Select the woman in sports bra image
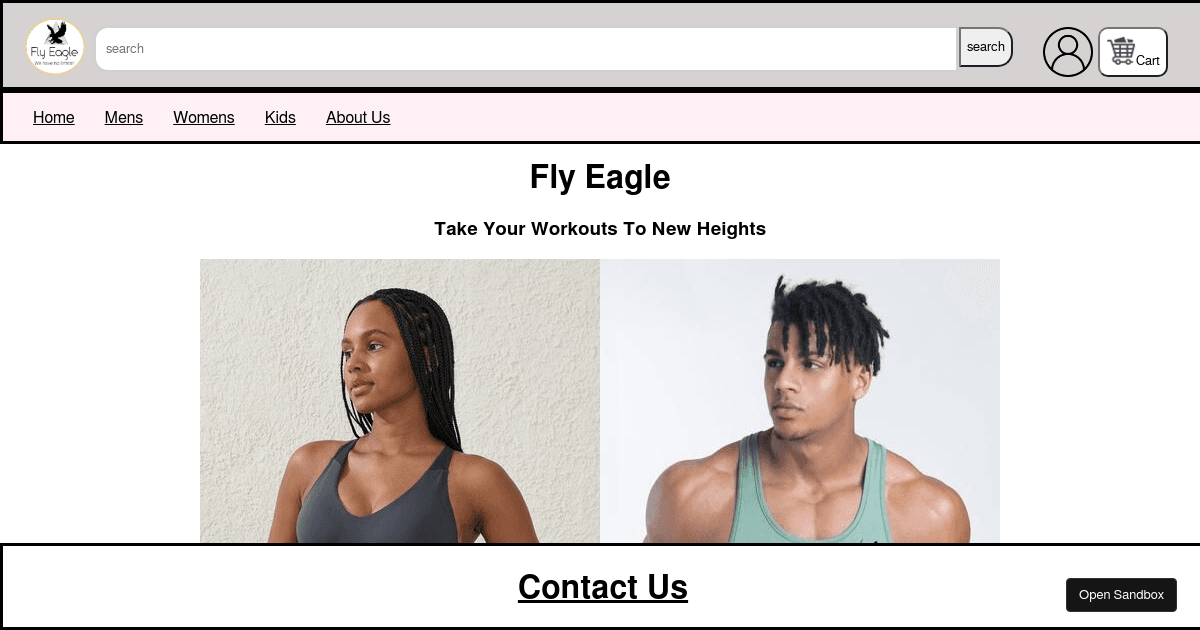 (x=400, y=401)
